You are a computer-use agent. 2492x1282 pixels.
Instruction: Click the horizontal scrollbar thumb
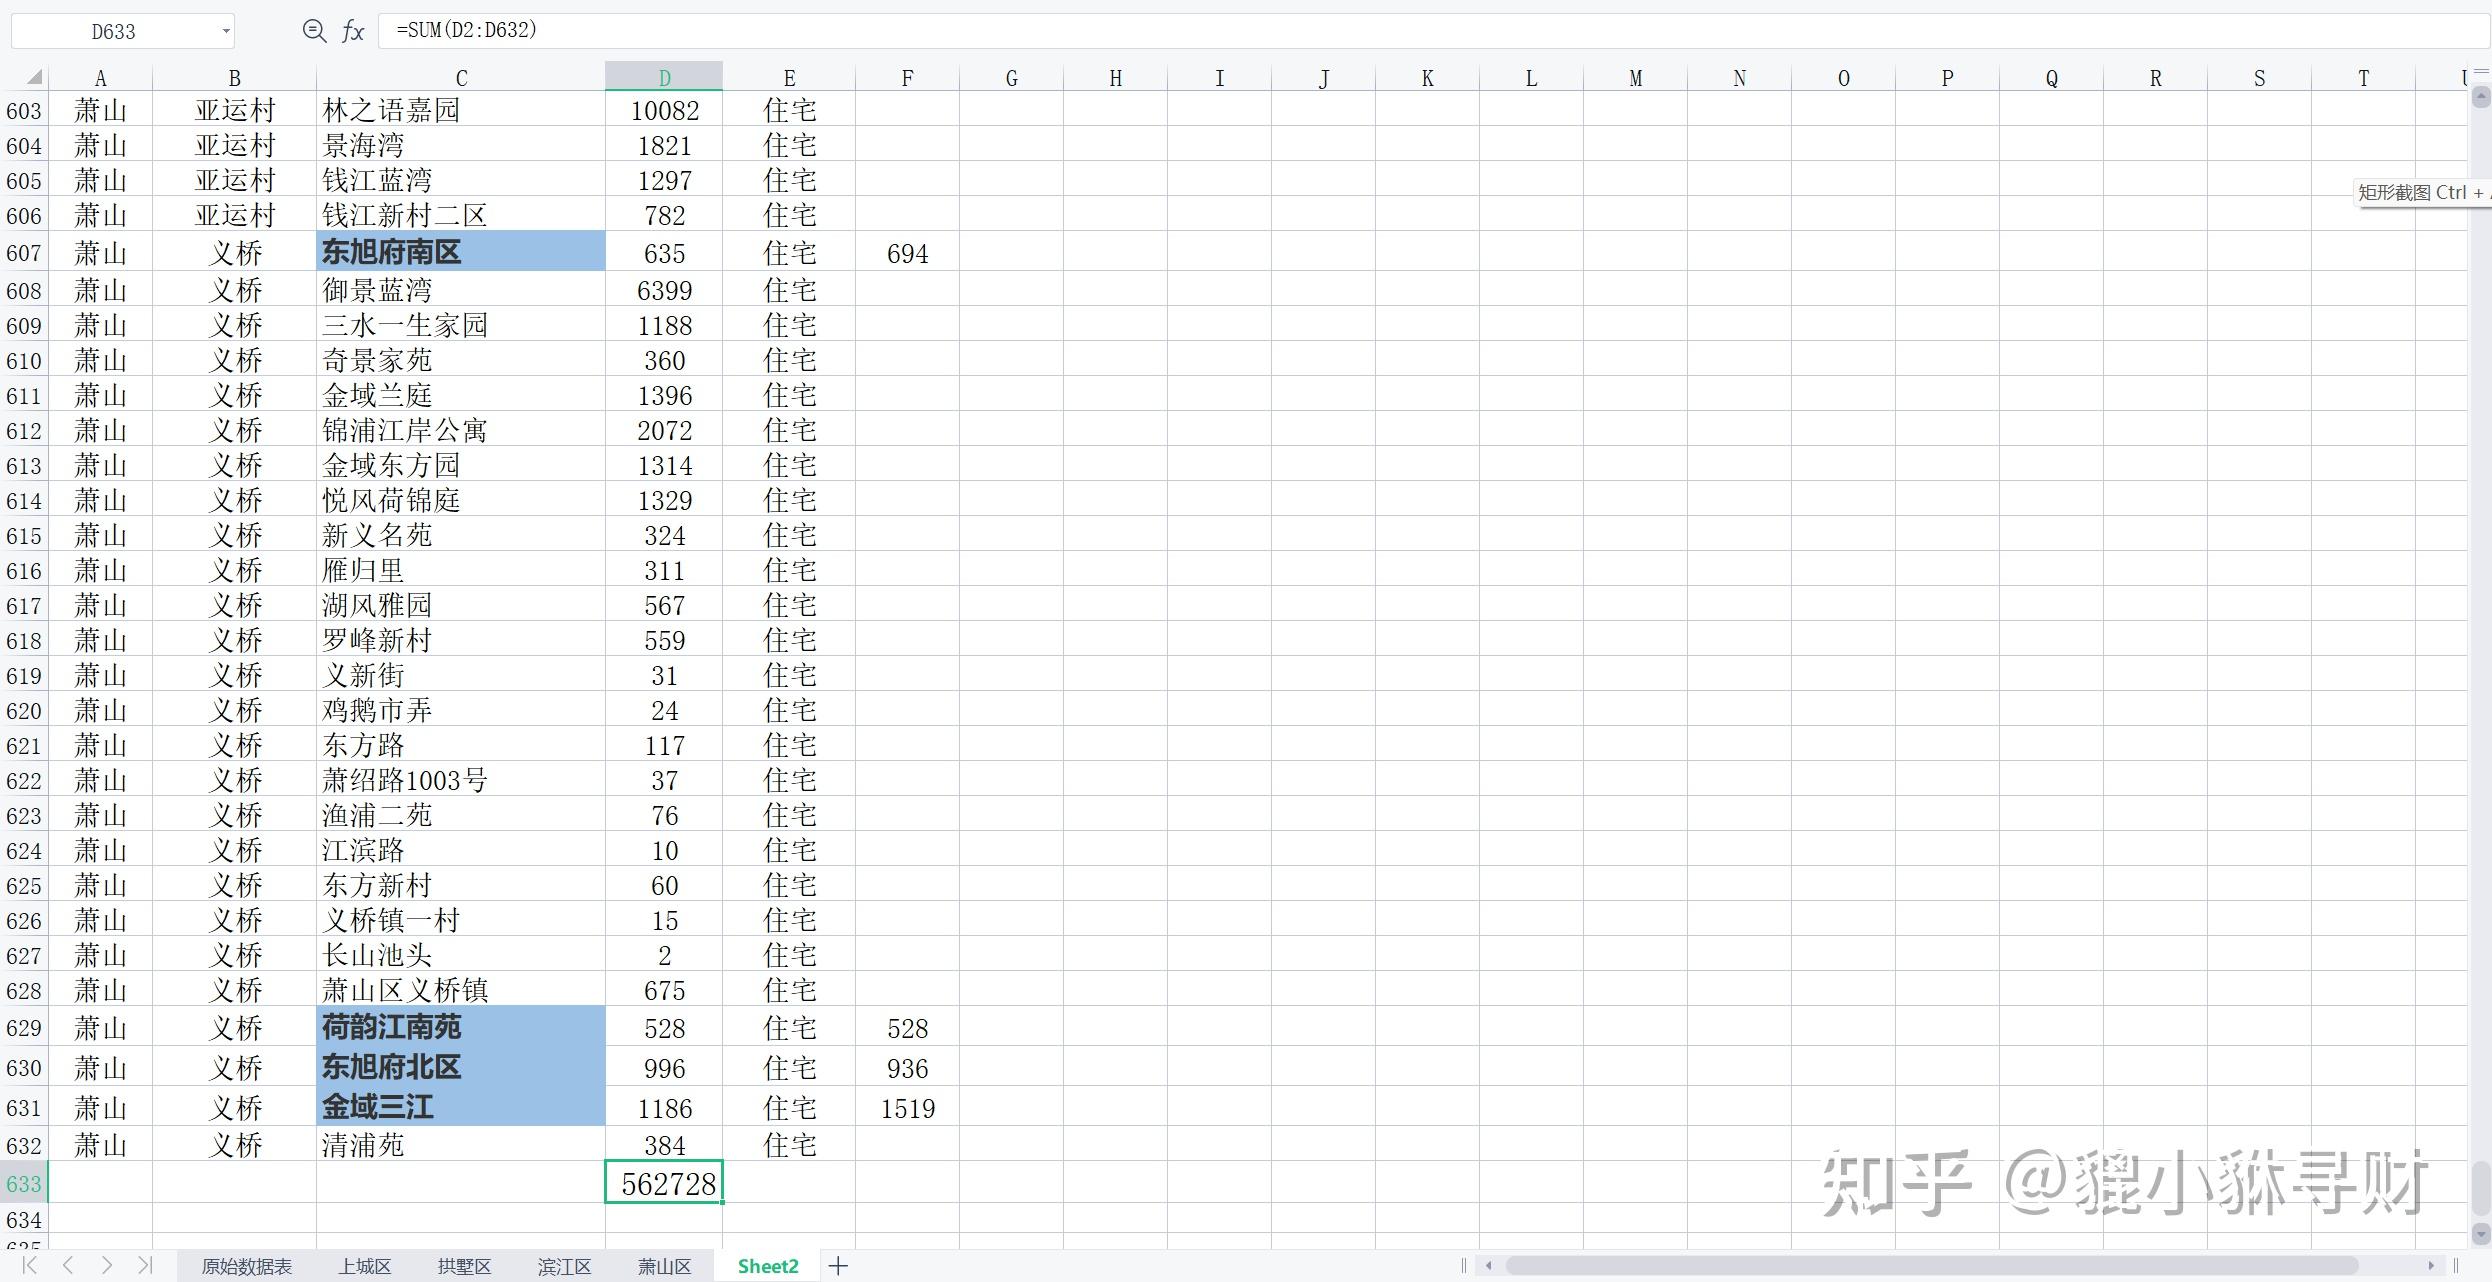click(x=1930, y=1266)
